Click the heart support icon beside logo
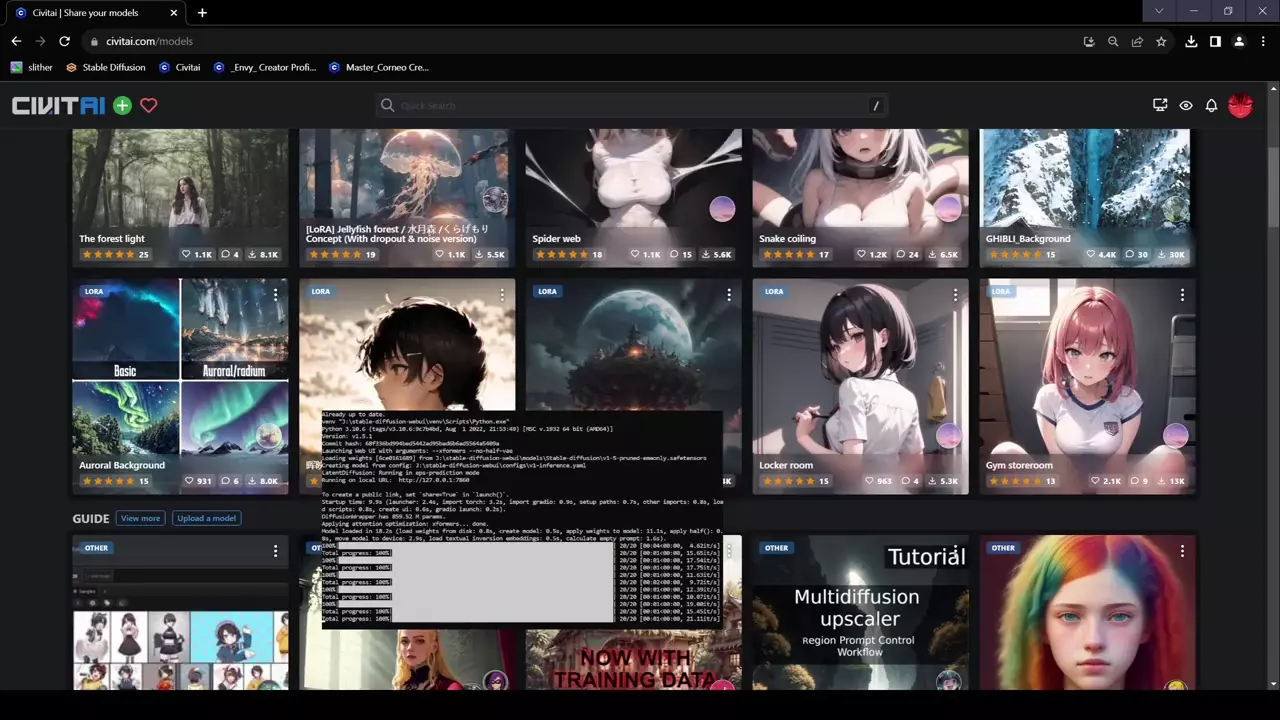This screenshot has height=720, width=1280. 149,105
